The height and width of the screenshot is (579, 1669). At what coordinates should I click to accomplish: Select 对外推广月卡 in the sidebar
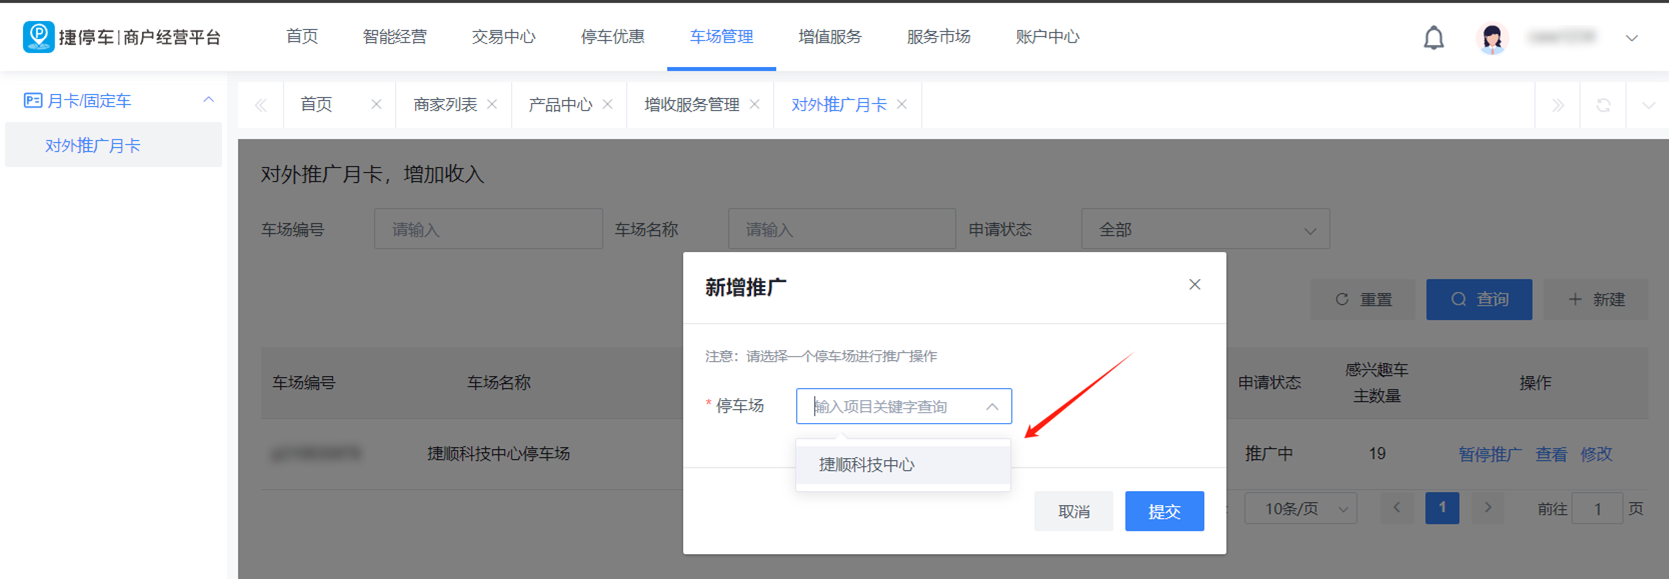(x=93, y=146)
